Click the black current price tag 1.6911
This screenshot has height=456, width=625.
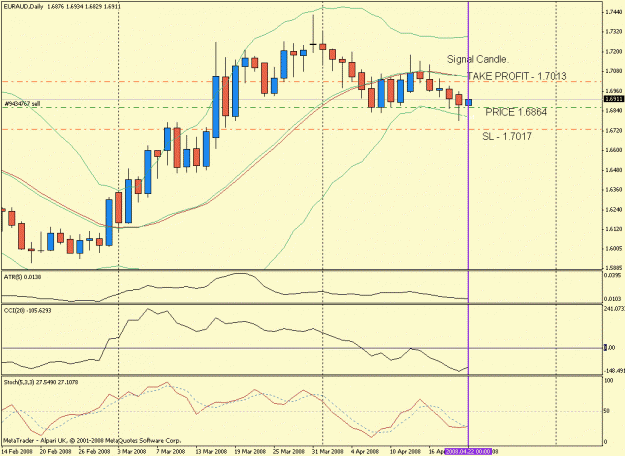pos(613,99)
